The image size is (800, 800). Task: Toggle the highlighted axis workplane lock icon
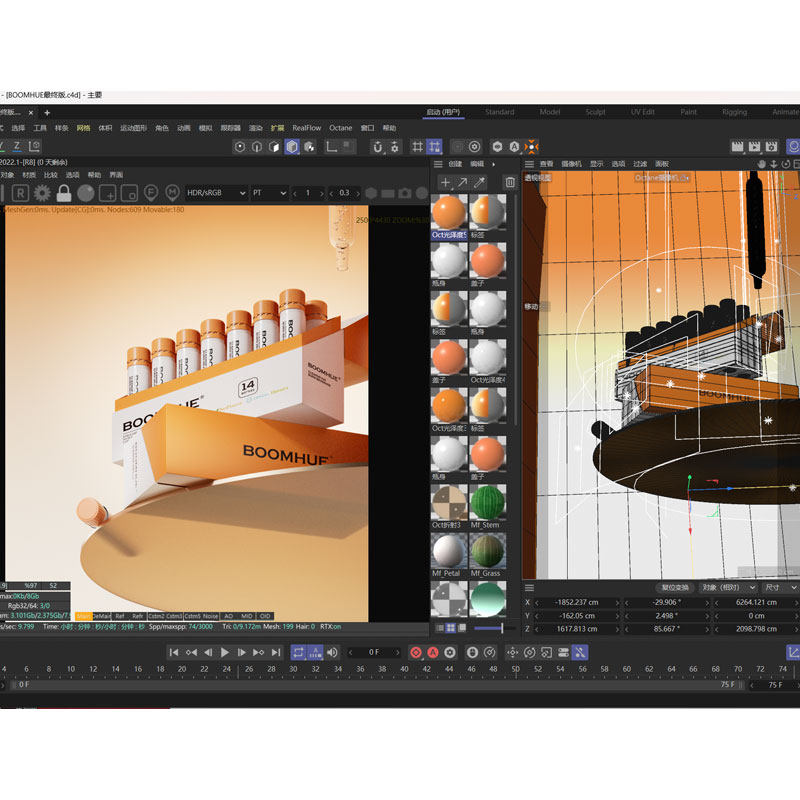pos(435,147)
